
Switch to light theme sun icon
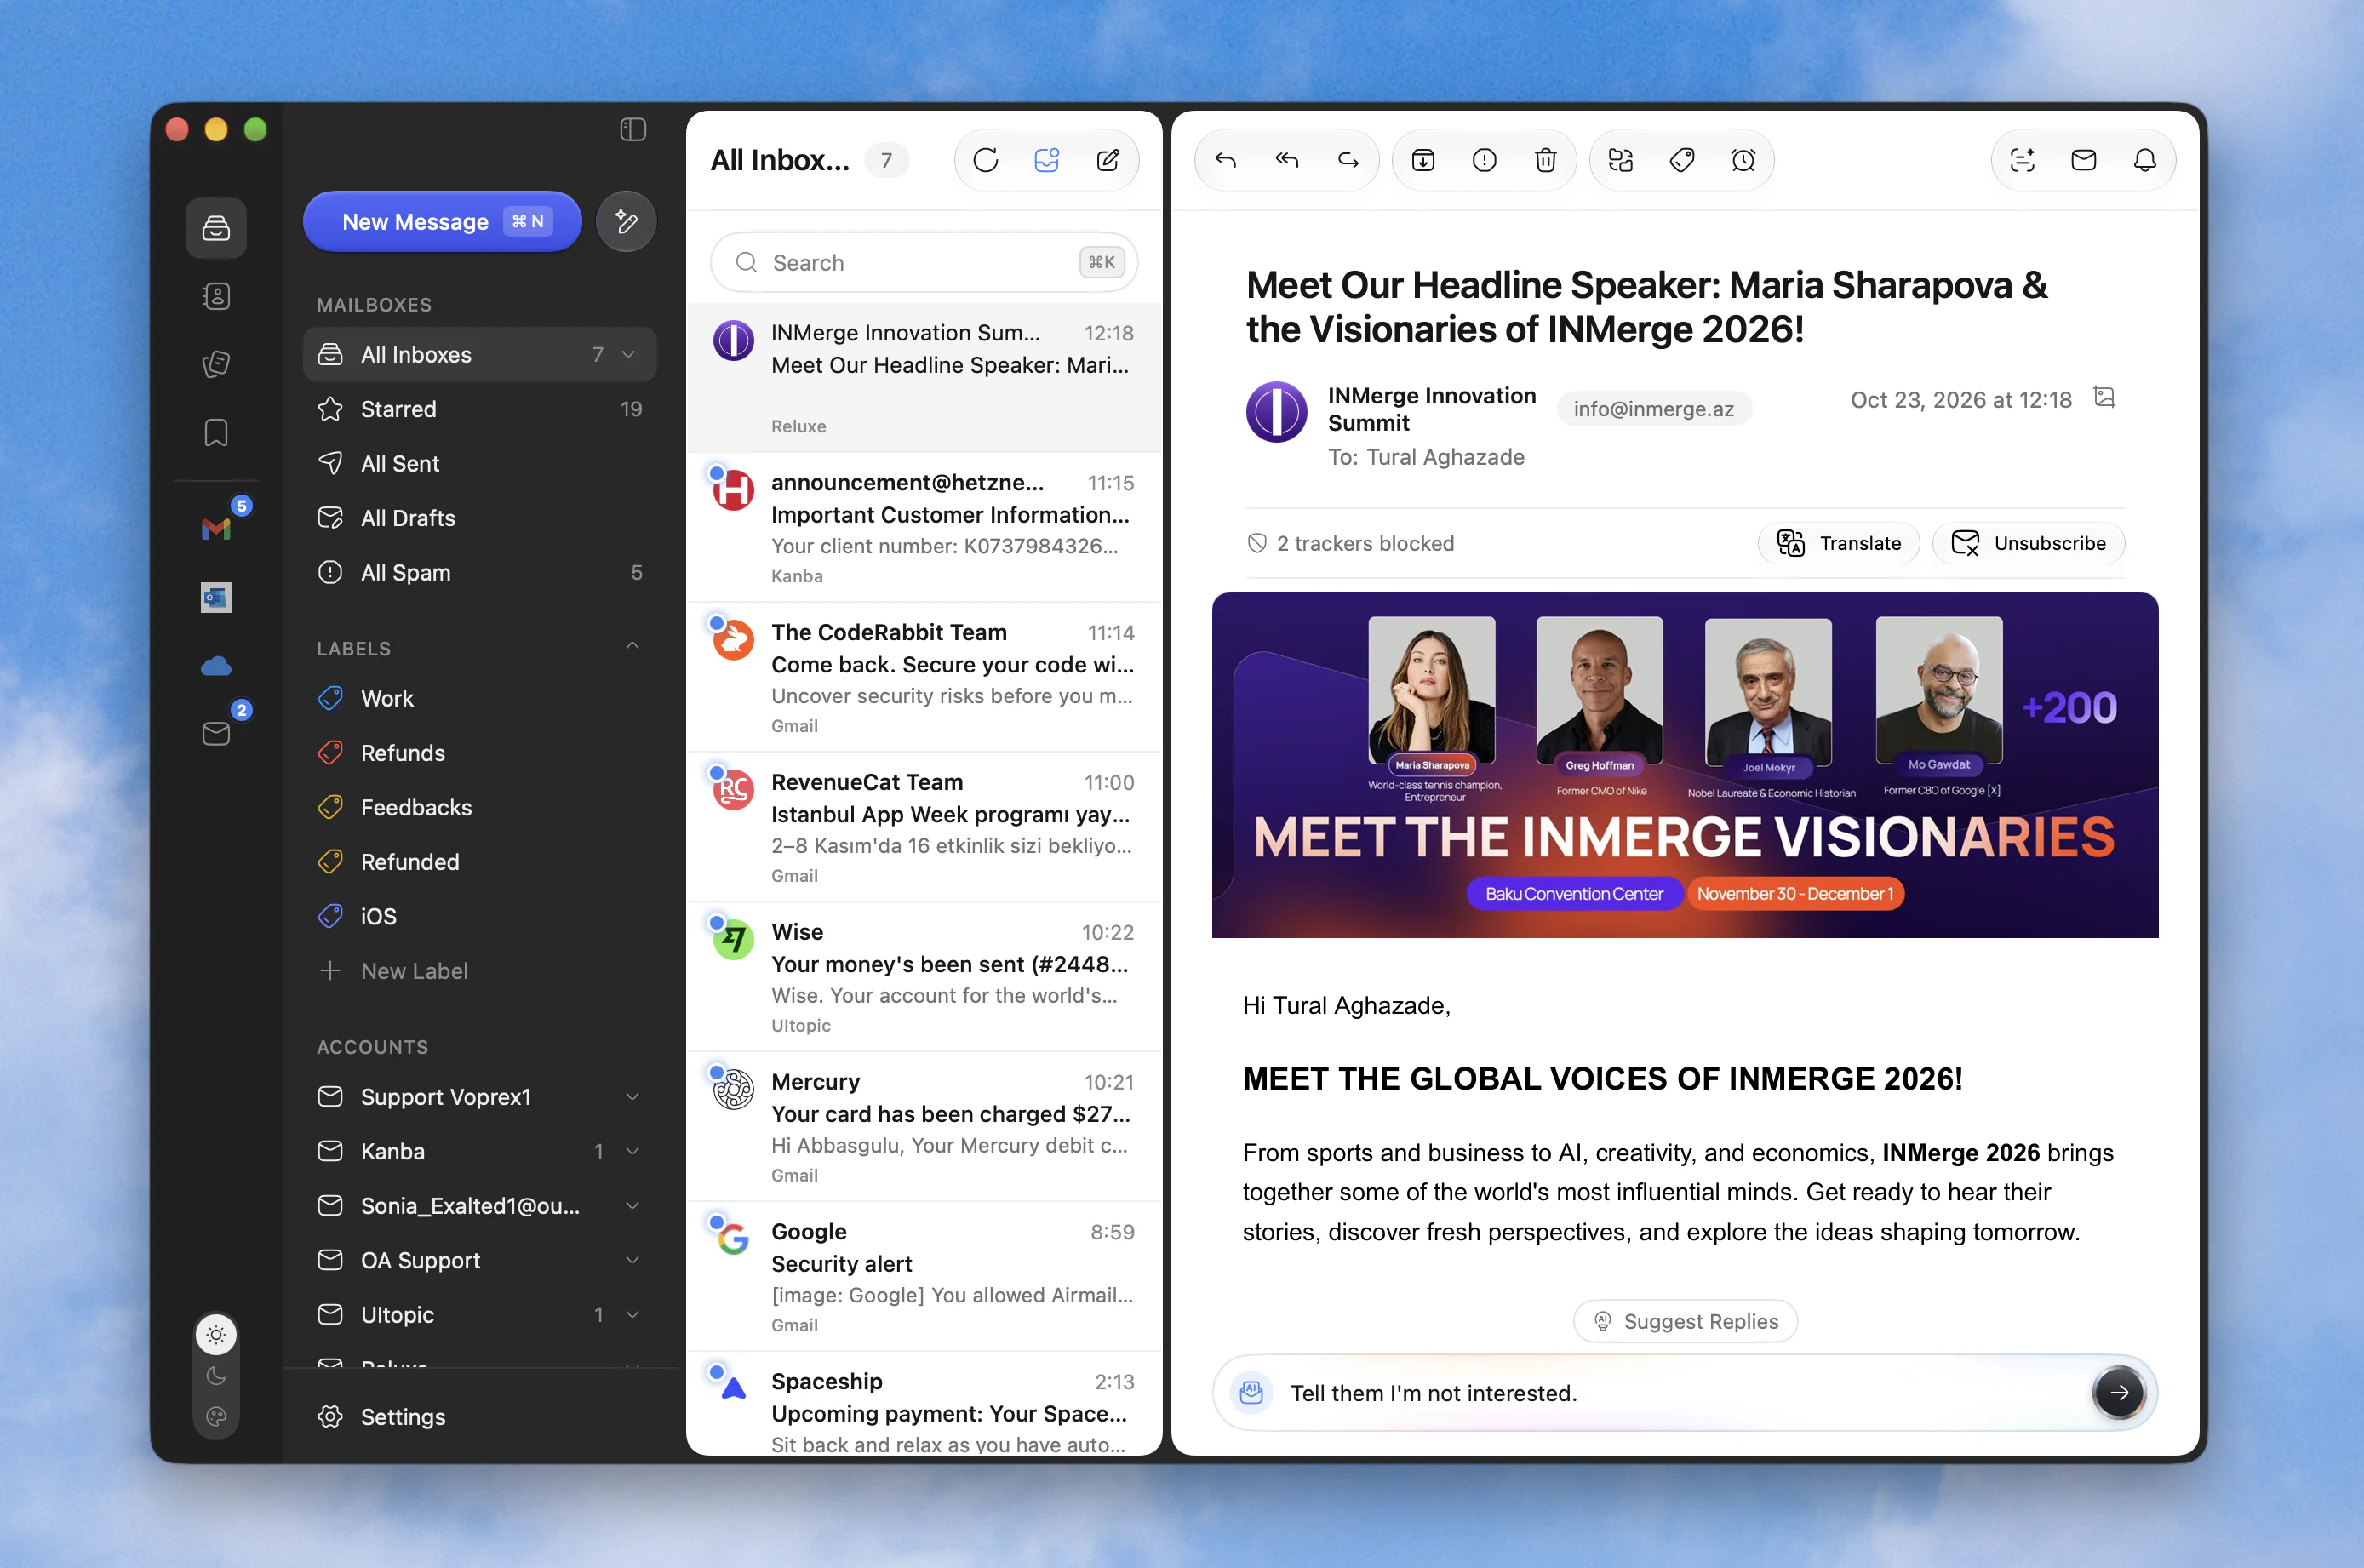[216, 1334]
